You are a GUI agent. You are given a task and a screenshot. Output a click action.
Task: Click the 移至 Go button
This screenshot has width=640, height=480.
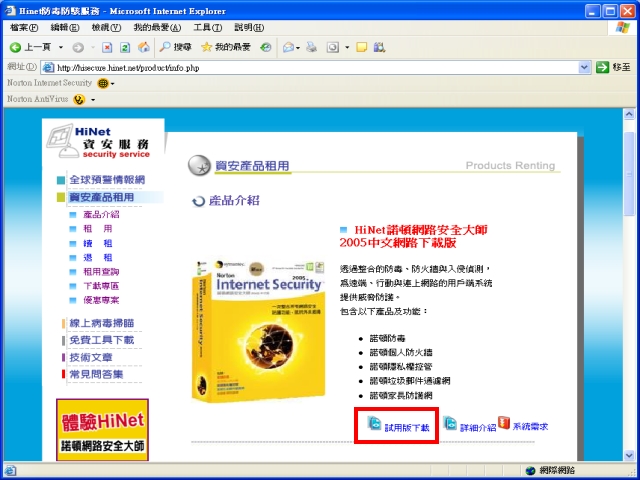click(613, 67)
